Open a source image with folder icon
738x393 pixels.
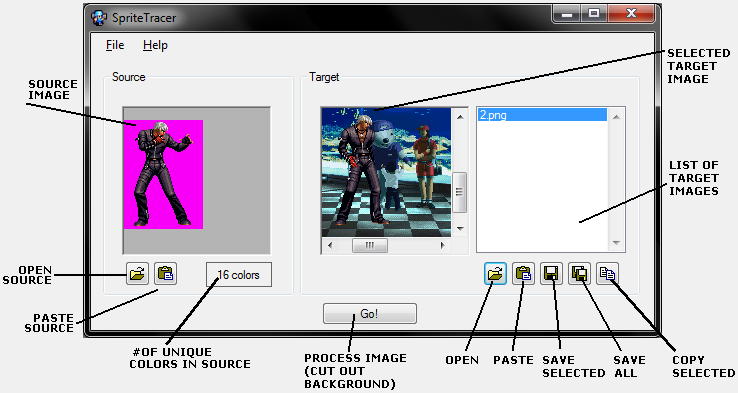pyautogui.click(x=137, y=273)
